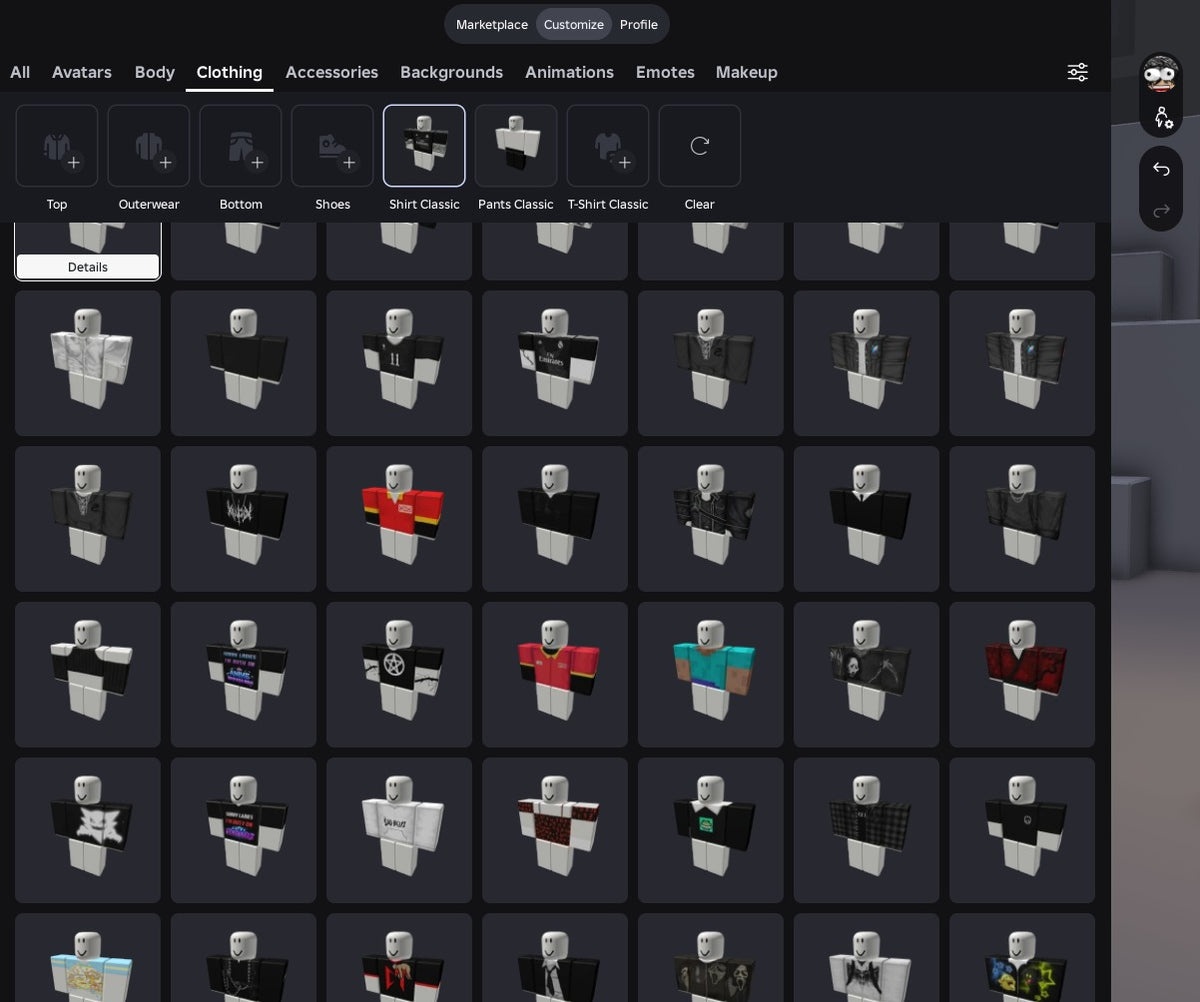Select the black shirt with number 11

point(399,363)
